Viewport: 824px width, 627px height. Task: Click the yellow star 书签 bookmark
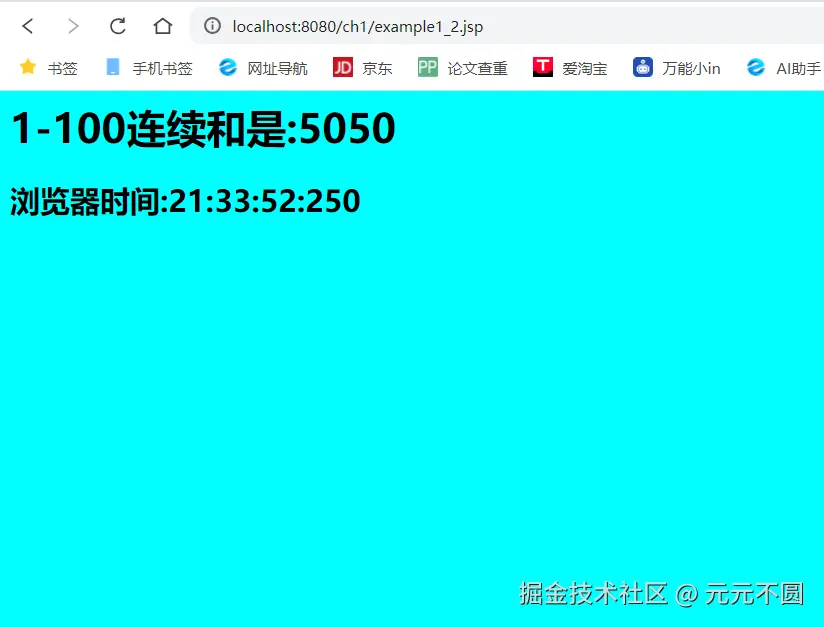[x=28, y=67]
